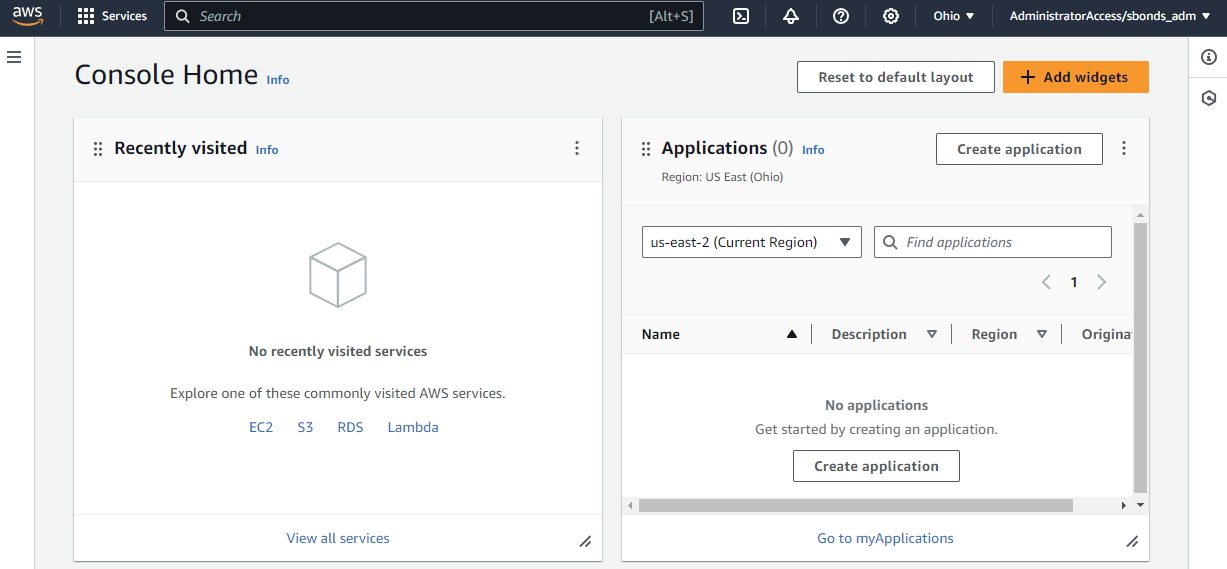The height and width of the screenshot is (569, 1227).
Task: Open the S3 service link
Action: point(305,427)
